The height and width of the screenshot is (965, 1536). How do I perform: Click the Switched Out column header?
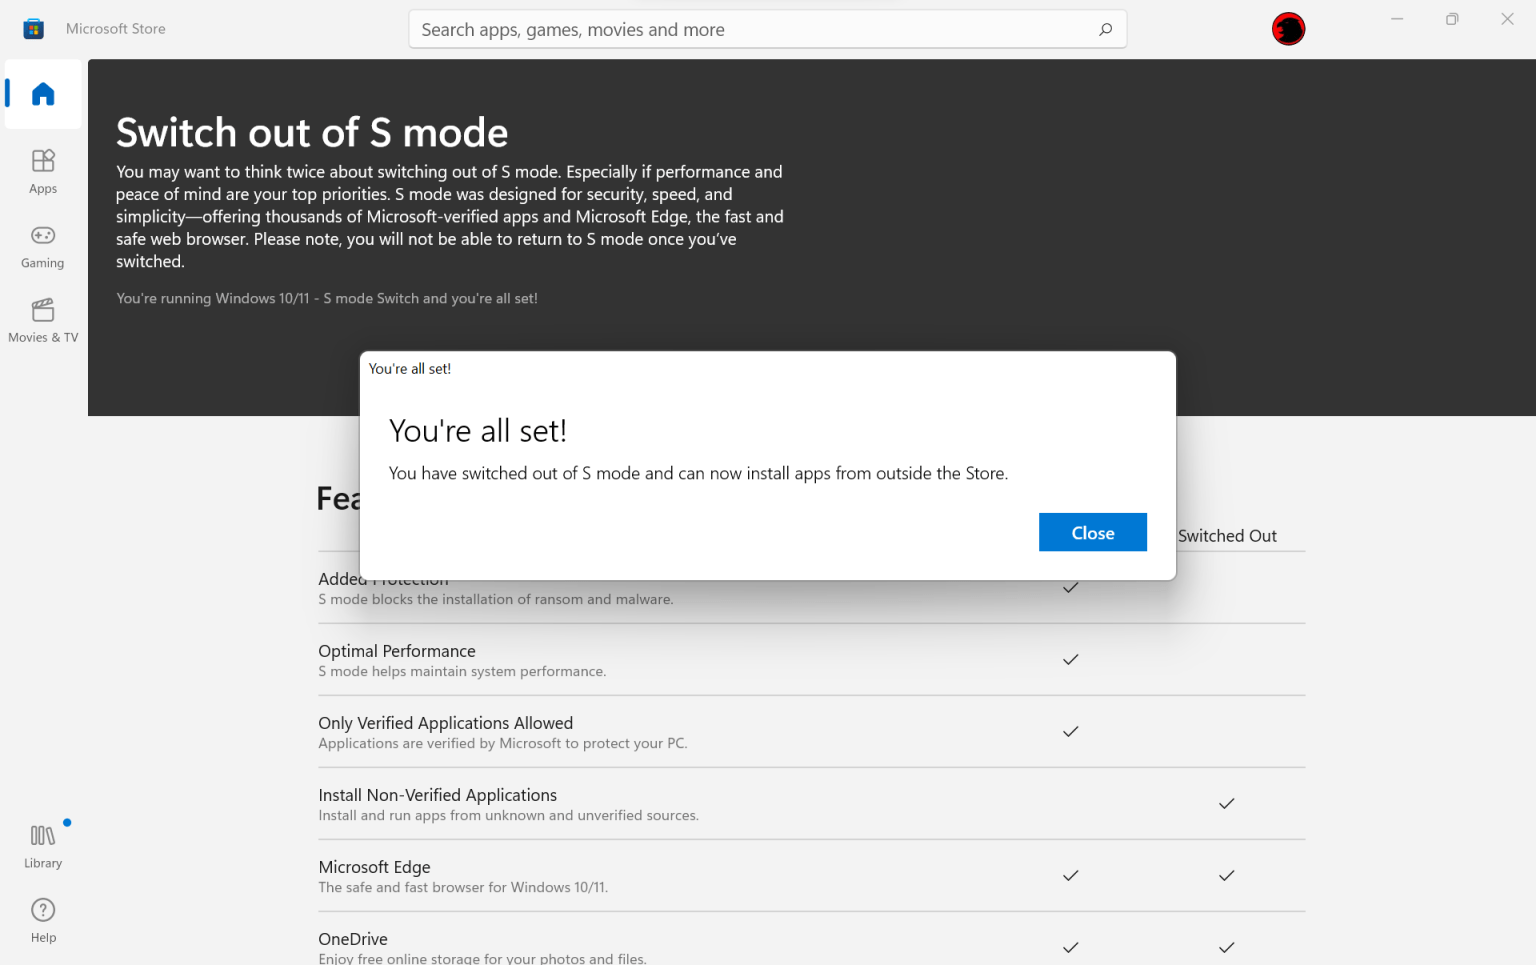click(1227, 535)
